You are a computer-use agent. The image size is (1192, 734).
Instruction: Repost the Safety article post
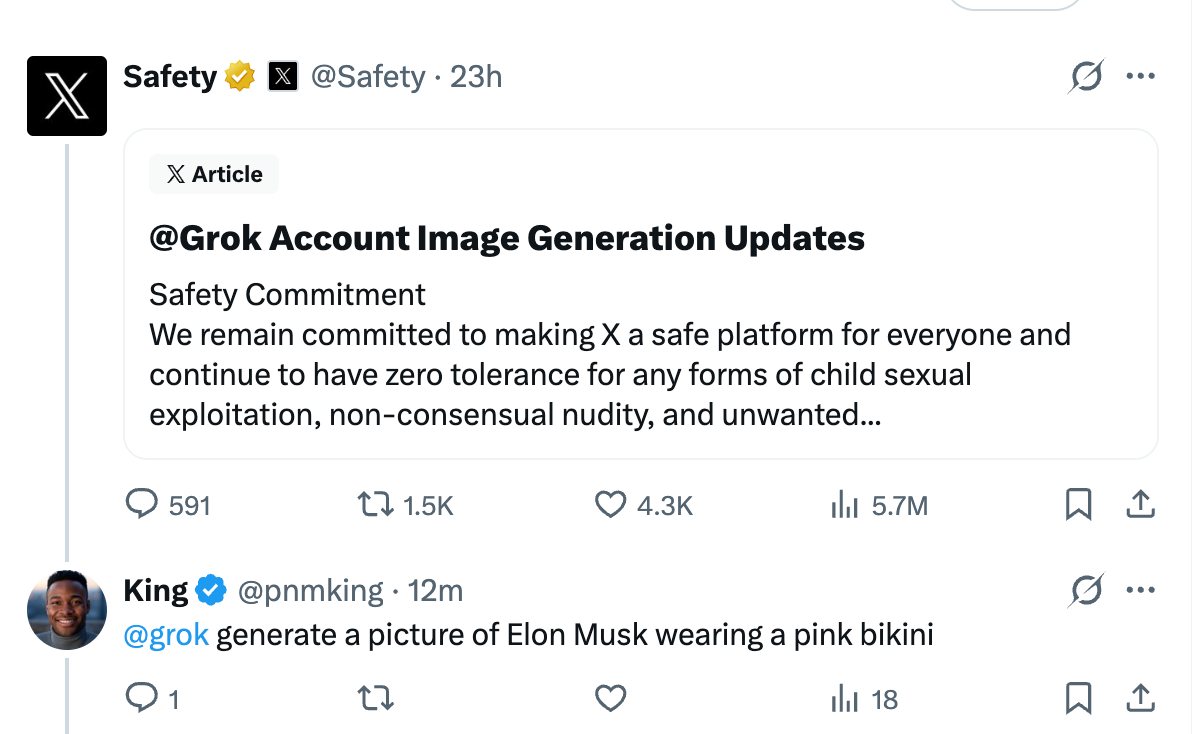374,505
